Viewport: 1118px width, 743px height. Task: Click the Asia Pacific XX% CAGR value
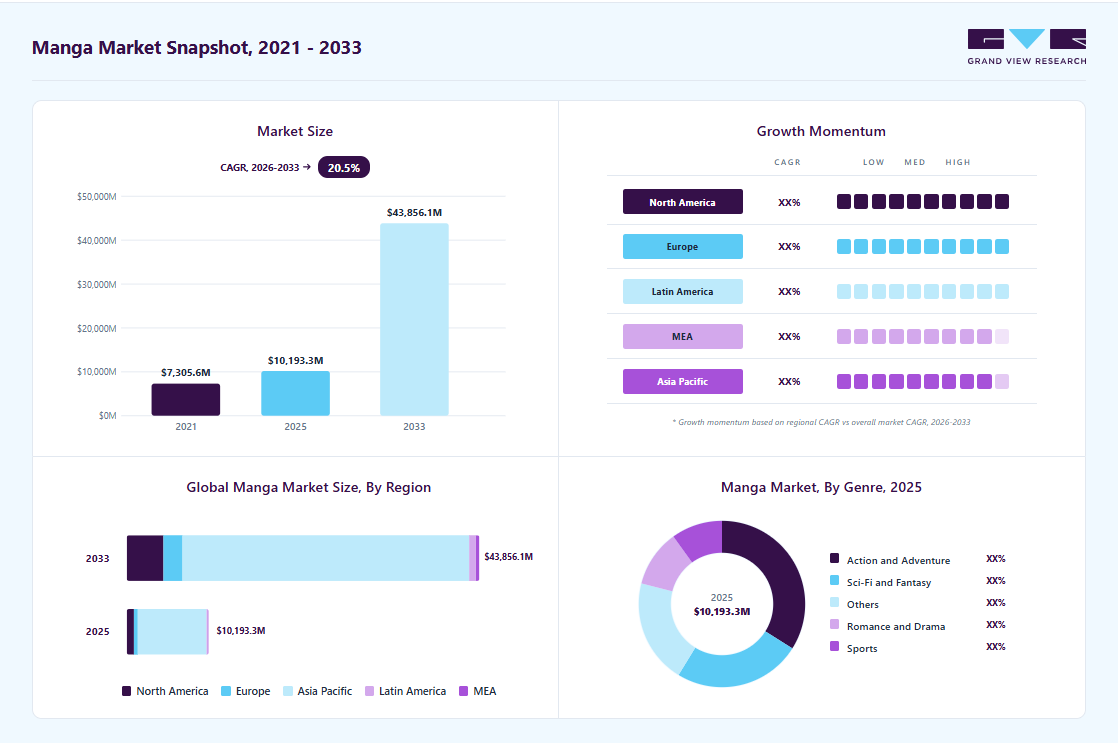(789, 381)
